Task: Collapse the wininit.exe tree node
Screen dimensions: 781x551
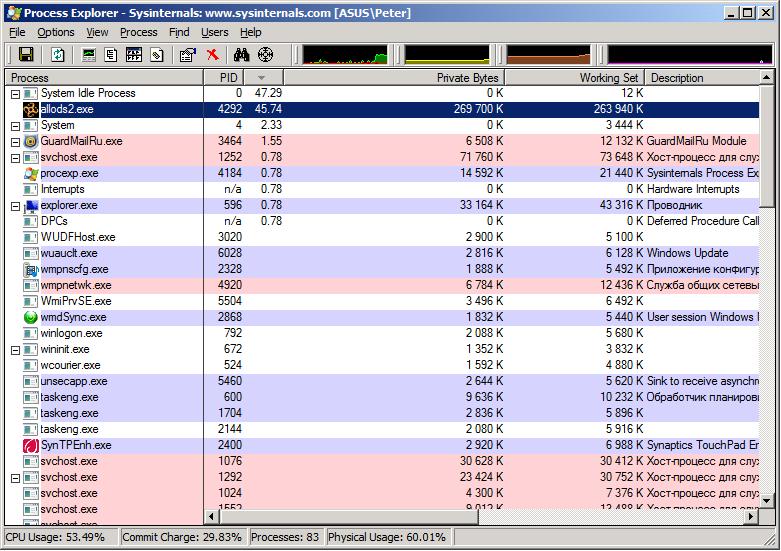Action: coord(15,350)
